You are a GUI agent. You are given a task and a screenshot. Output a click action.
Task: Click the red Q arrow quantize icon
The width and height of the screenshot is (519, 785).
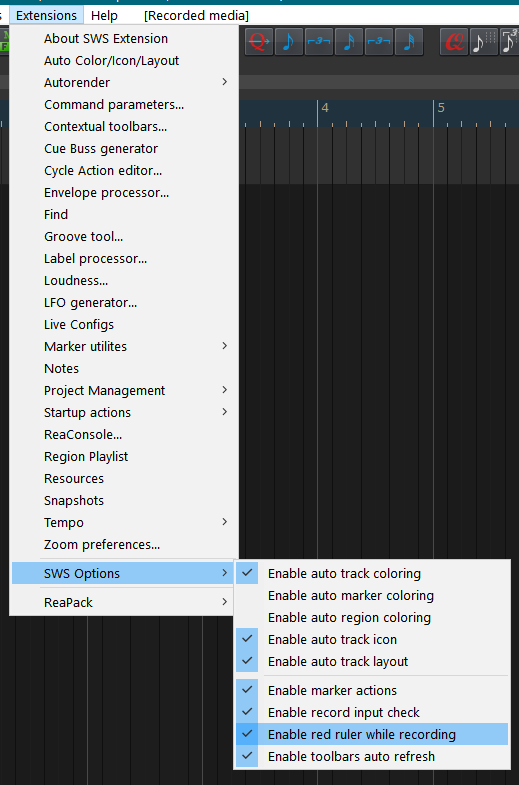coord(259,42)
